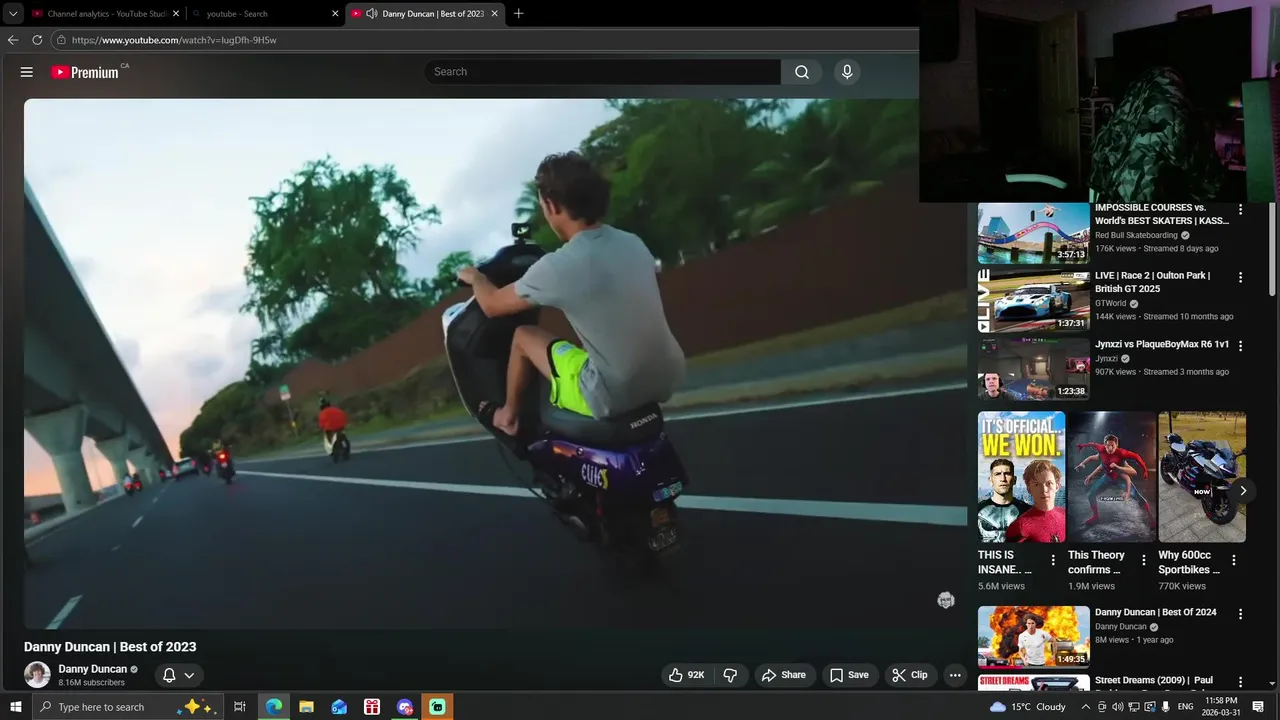Open more actions ellipsis beside Clip
The width and height of the screenshot is (1280, 720).
[955, 675]
